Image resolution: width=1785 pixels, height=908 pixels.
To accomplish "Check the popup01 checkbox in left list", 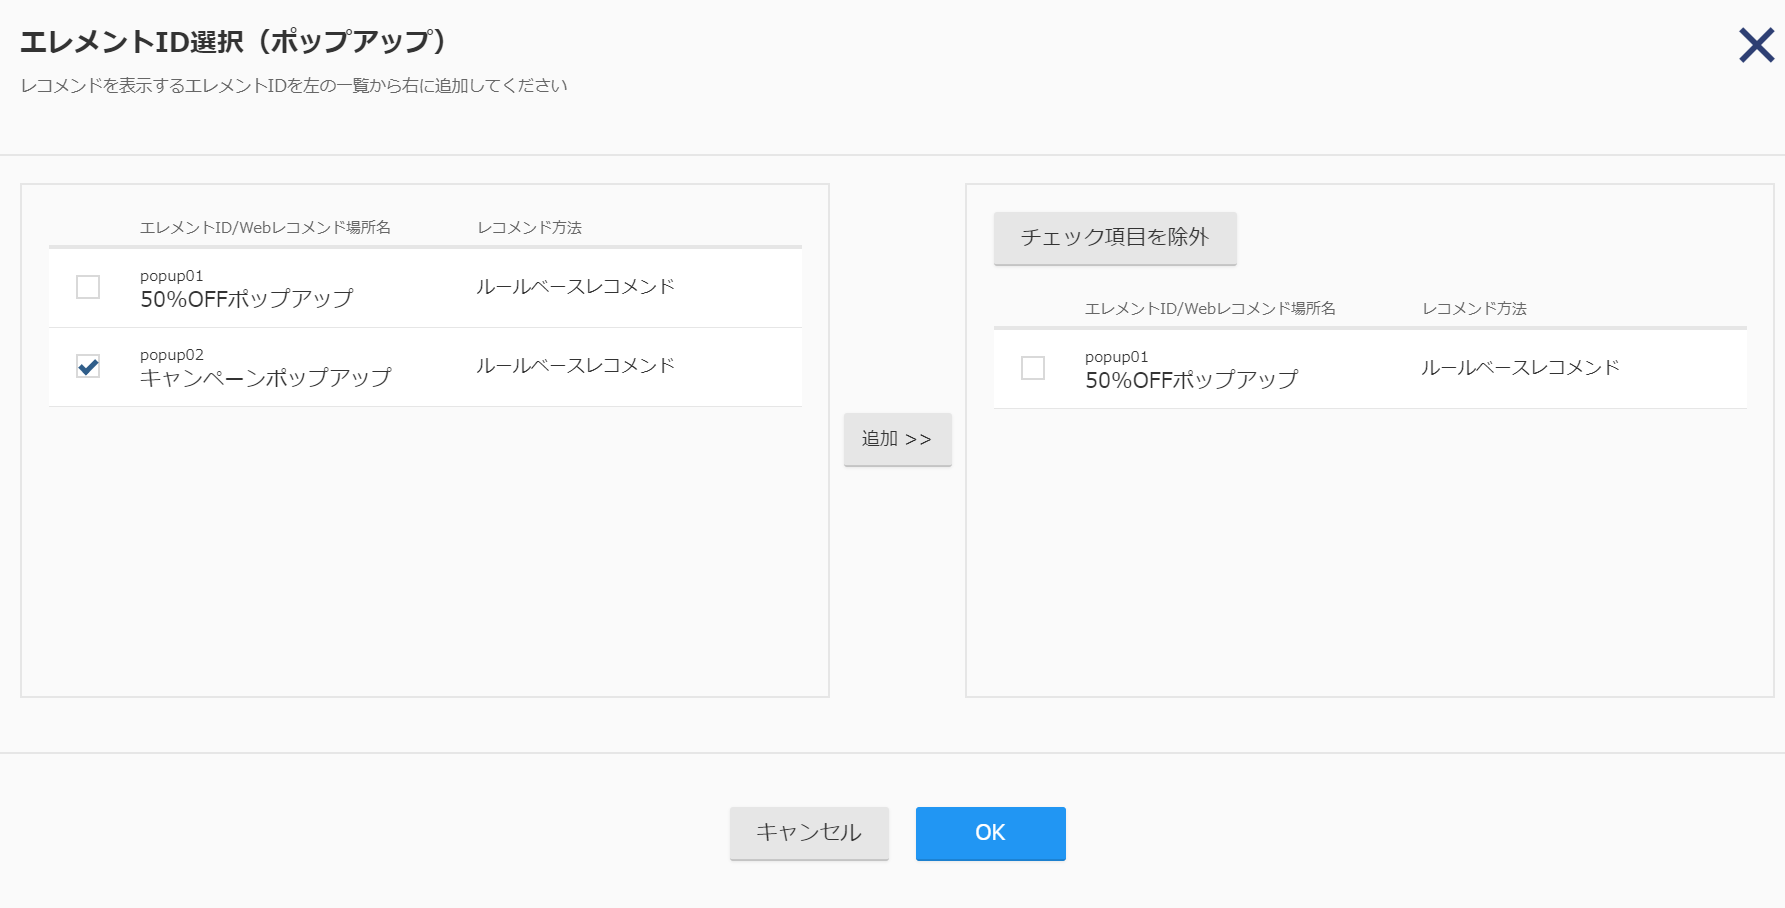I will [88, 287].
